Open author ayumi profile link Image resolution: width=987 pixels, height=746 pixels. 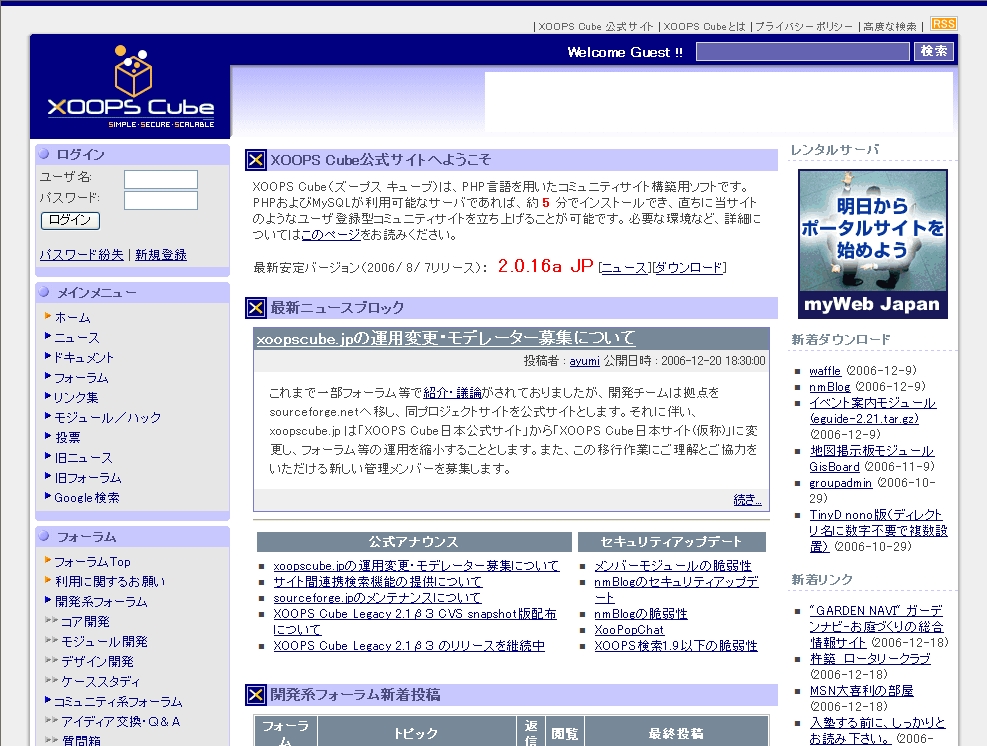584,361
